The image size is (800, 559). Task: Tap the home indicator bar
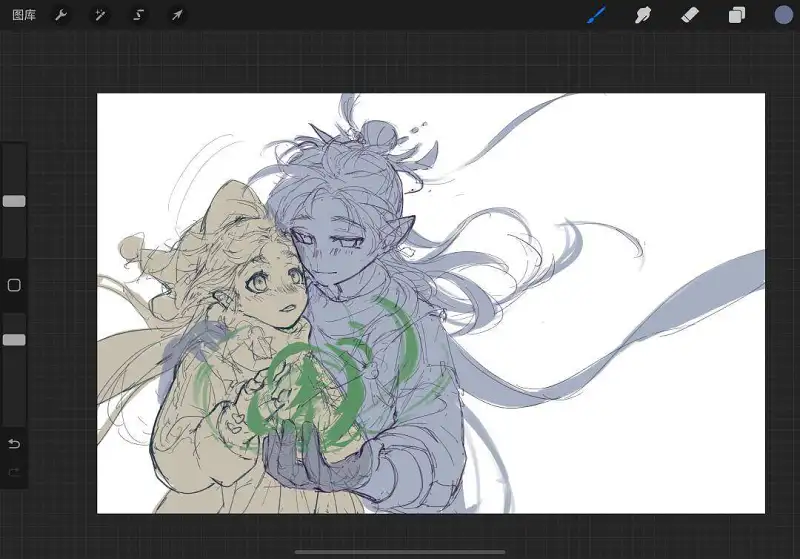[400, 552]
